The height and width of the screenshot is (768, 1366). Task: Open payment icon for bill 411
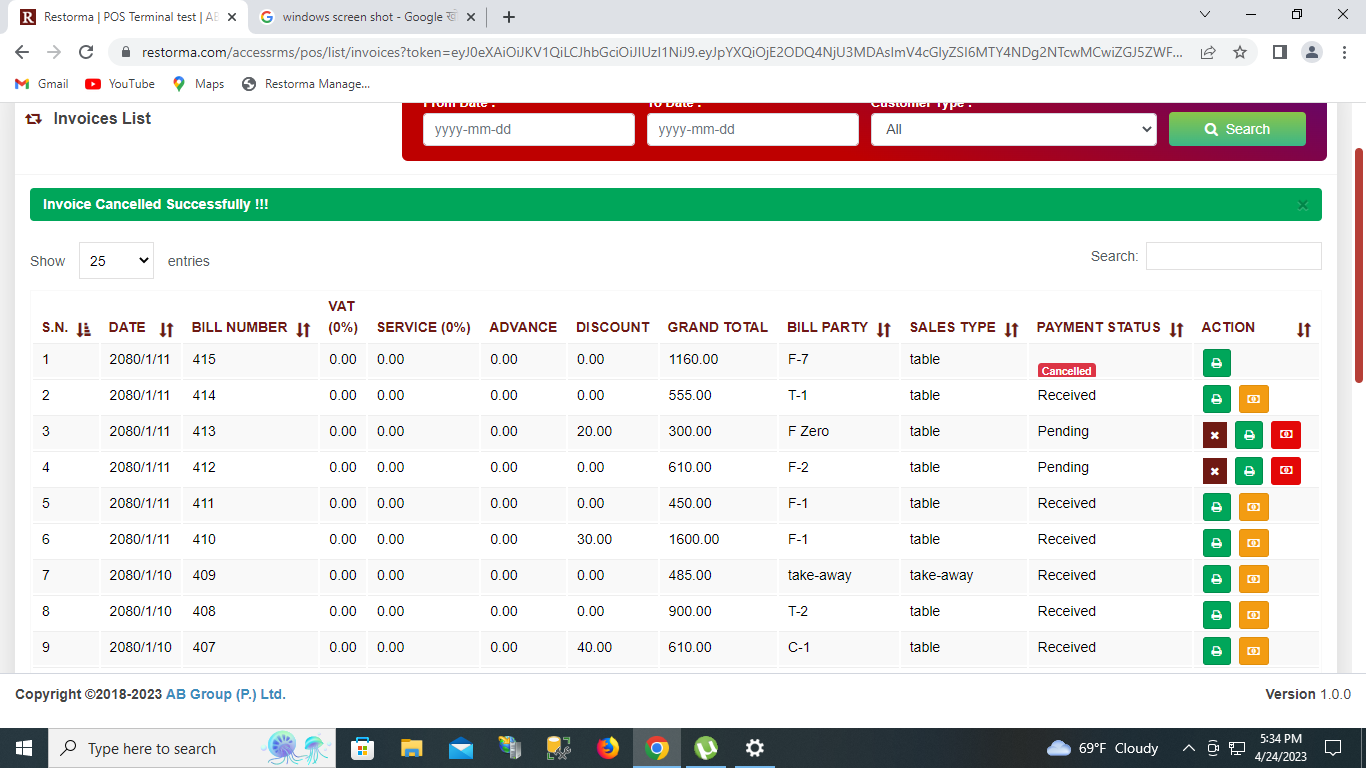coord(1254,507)
